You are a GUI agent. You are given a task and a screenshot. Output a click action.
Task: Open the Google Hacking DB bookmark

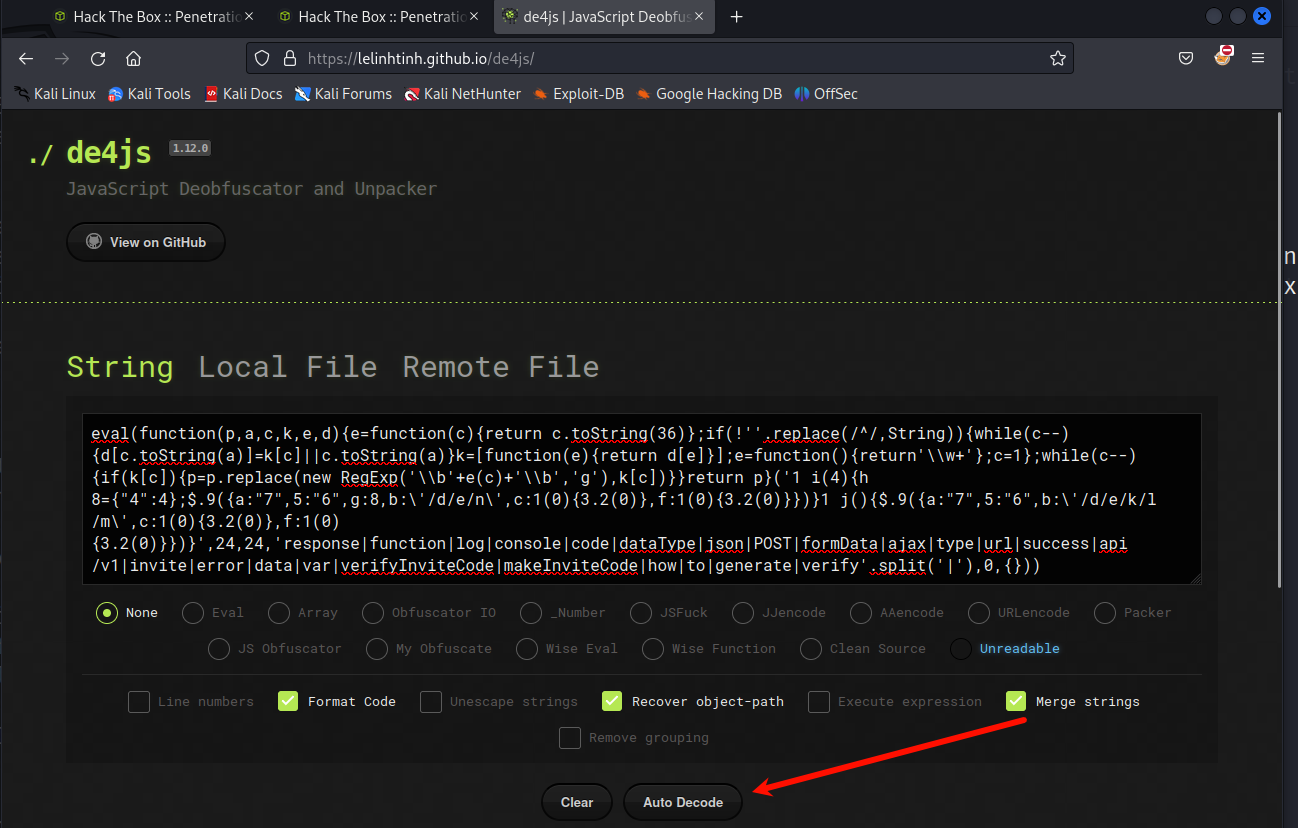709,94
